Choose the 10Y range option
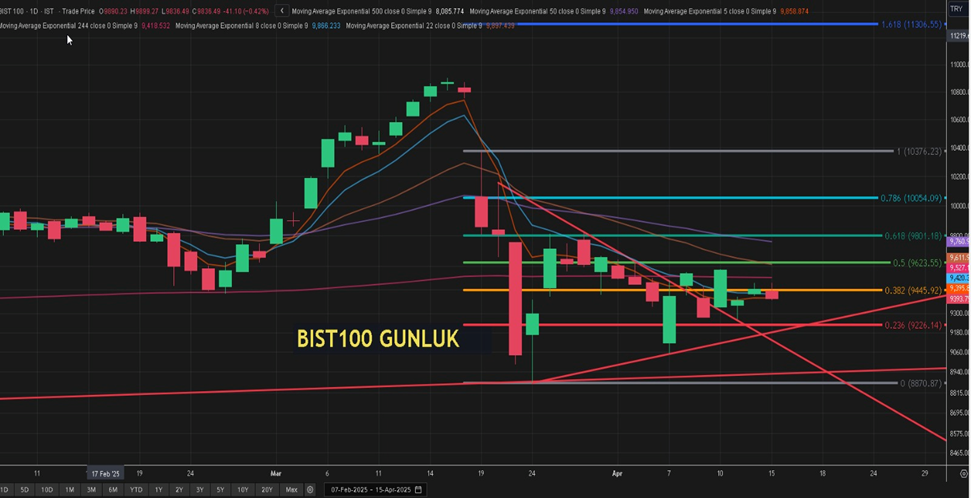Image resolution: width=971 pixels, height=498 pixels. tap(242, 490)
